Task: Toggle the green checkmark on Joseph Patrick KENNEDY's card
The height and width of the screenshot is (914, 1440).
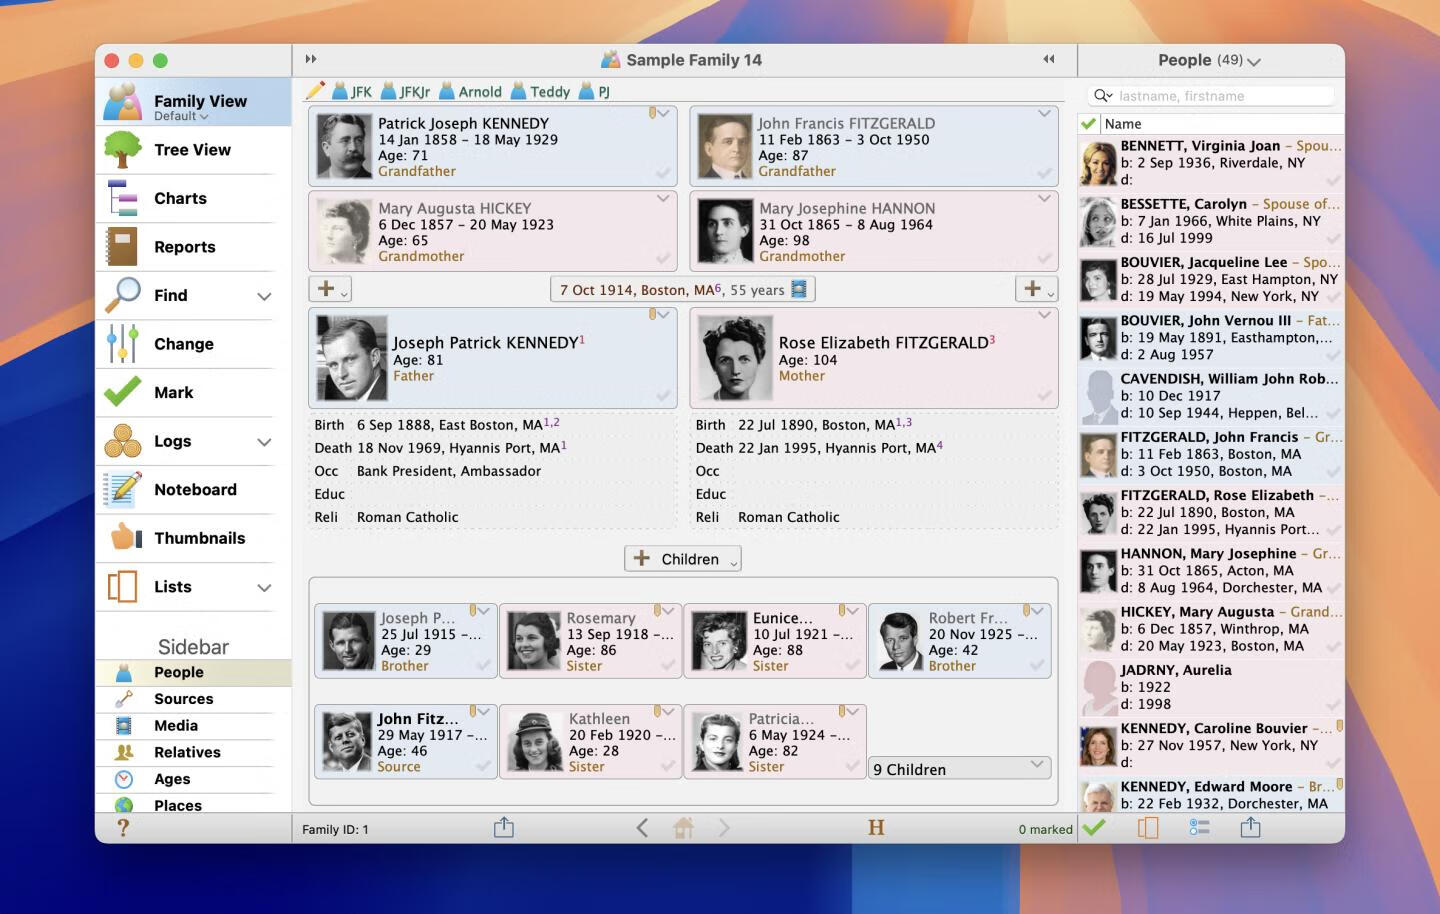Action: [x=663, y=397]
